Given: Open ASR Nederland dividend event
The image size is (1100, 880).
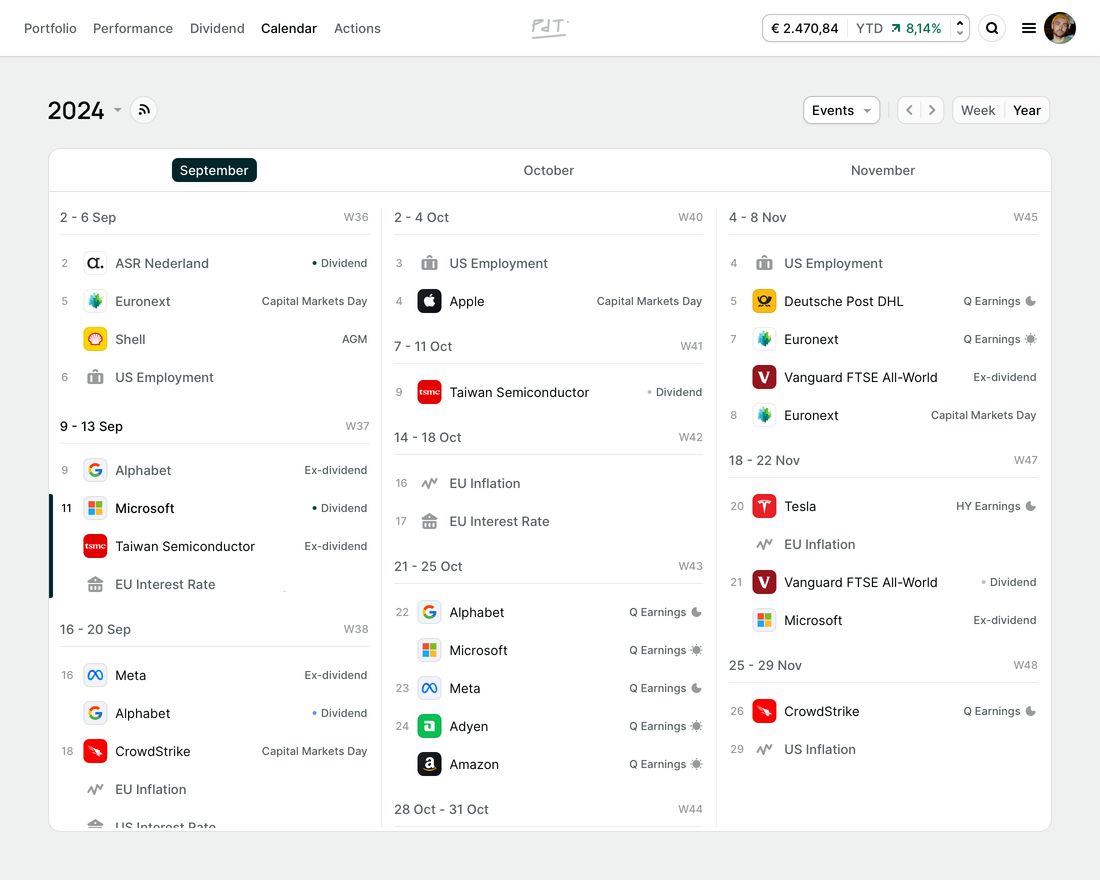Looking at the screenshot, I should (214, 263).
